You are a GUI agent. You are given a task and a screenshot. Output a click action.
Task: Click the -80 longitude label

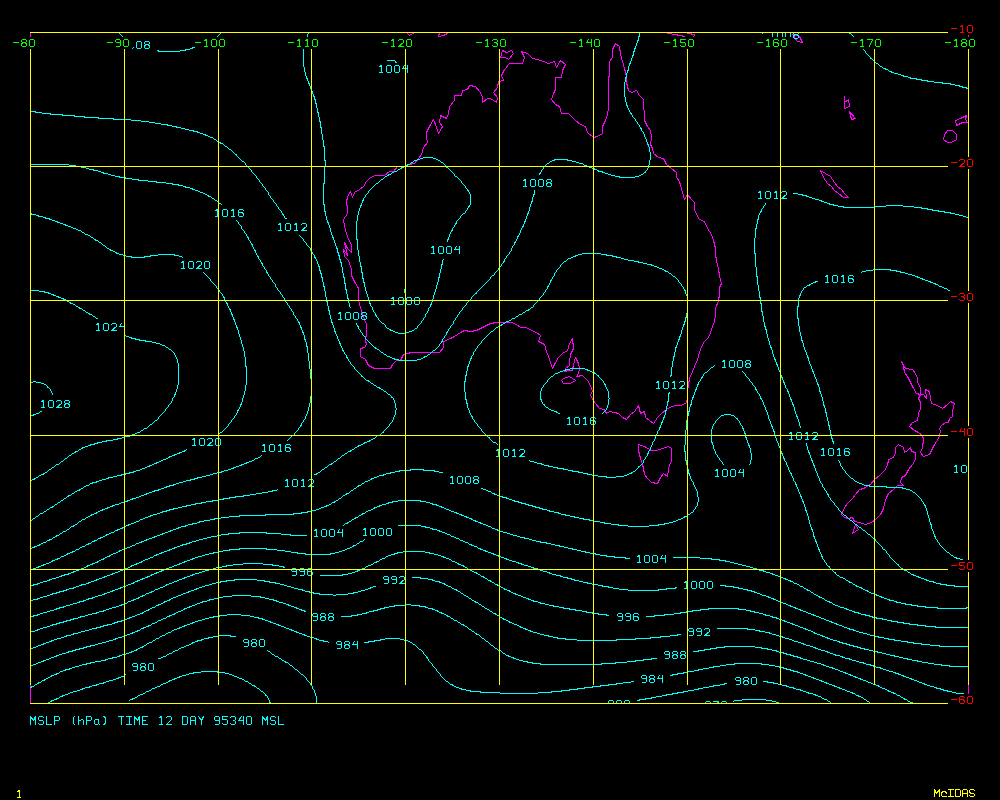click(x=24, y=43)
